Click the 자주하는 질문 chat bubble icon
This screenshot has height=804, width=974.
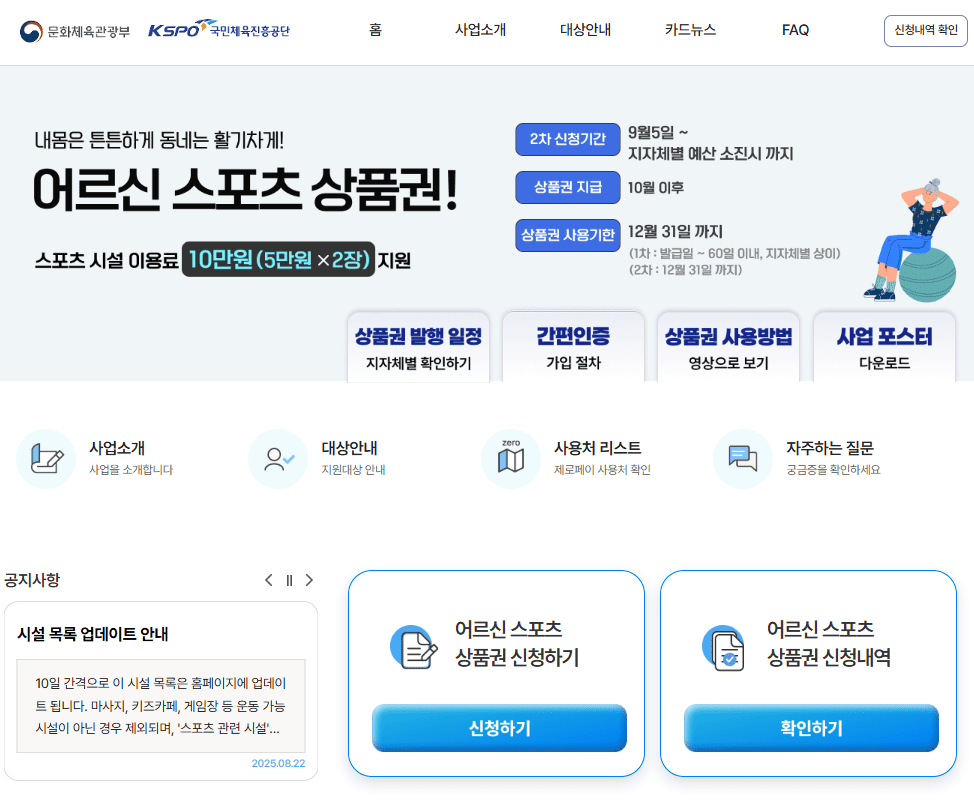744,458
